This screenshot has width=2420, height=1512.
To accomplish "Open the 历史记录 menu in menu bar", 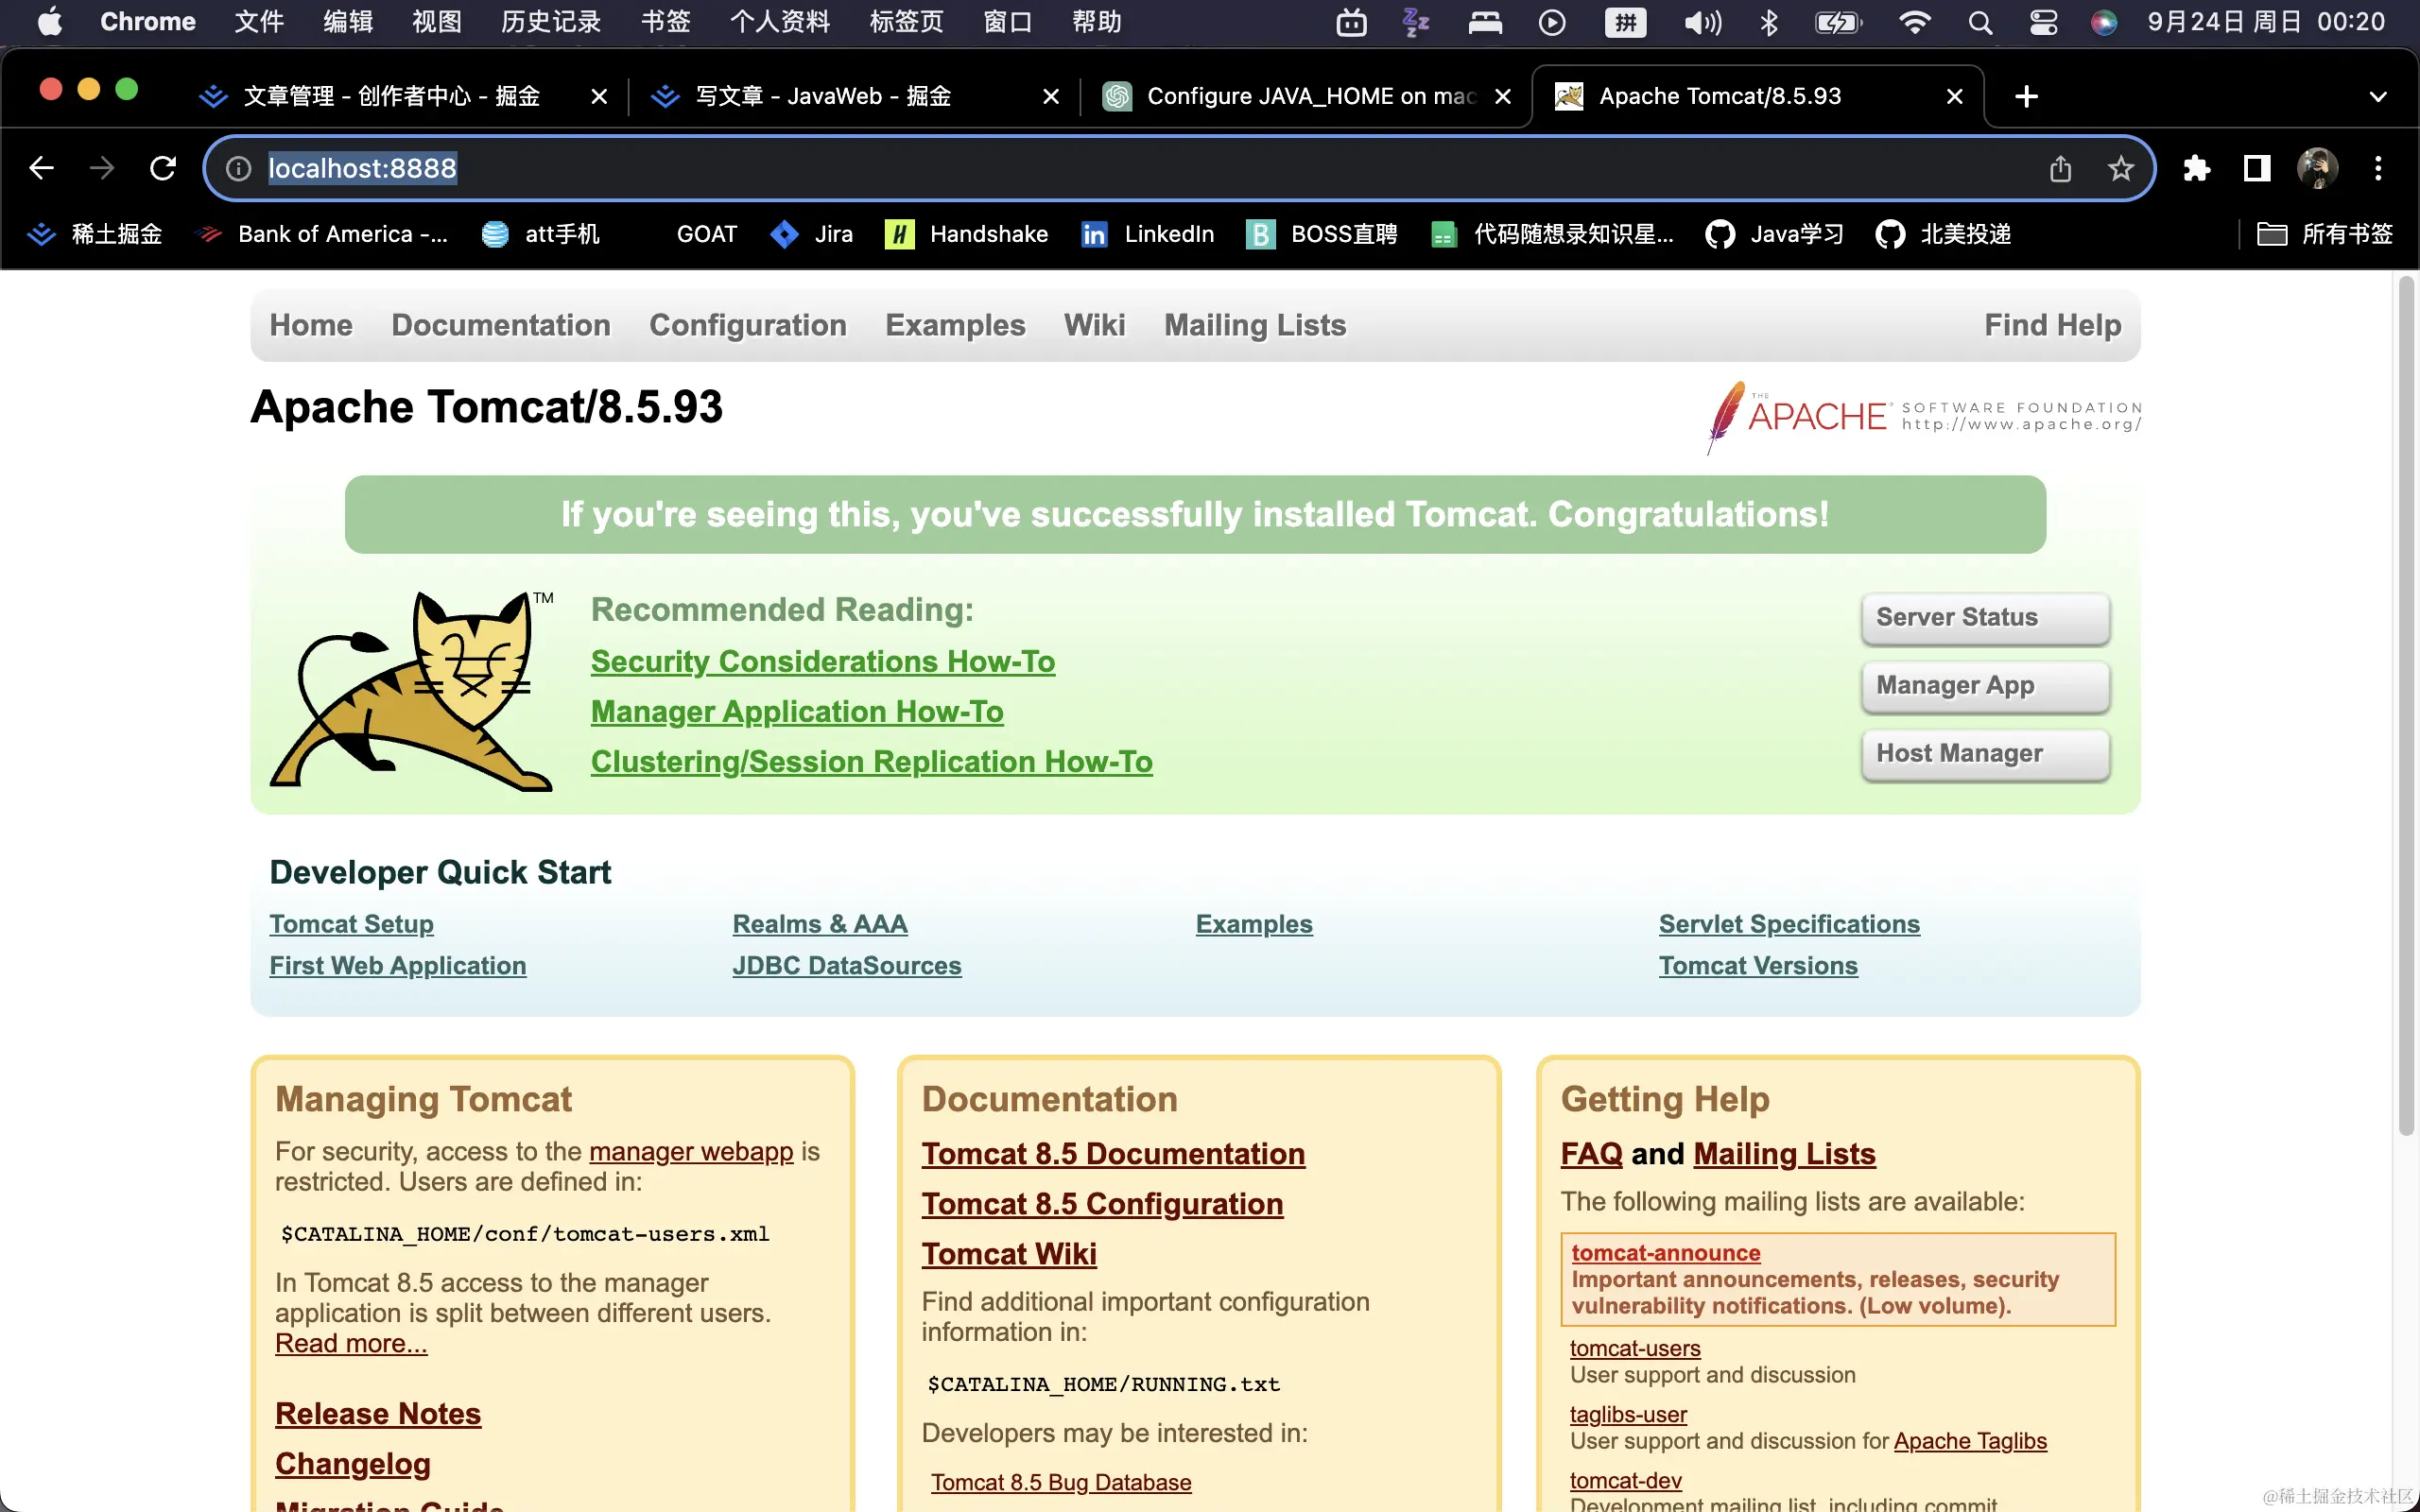I will (550, 22).
